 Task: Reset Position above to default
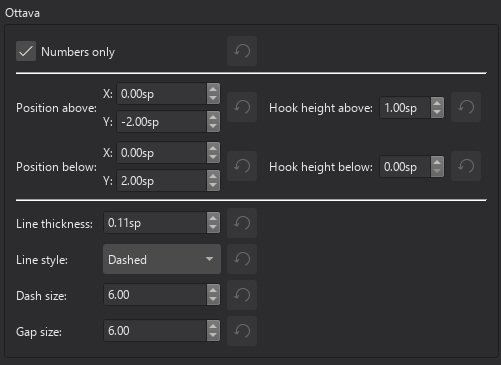point(242,107)
